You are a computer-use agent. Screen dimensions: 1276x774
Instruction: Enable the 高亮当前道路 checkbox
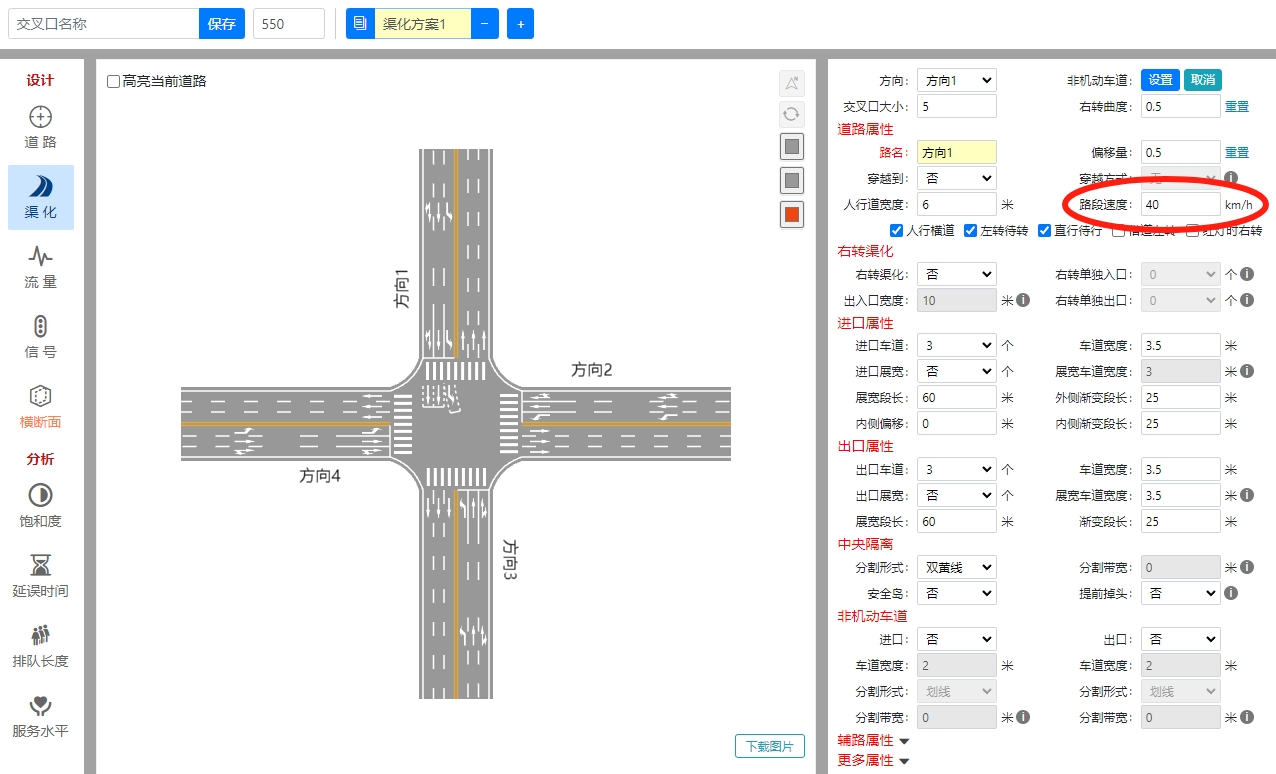coord(113,81)
